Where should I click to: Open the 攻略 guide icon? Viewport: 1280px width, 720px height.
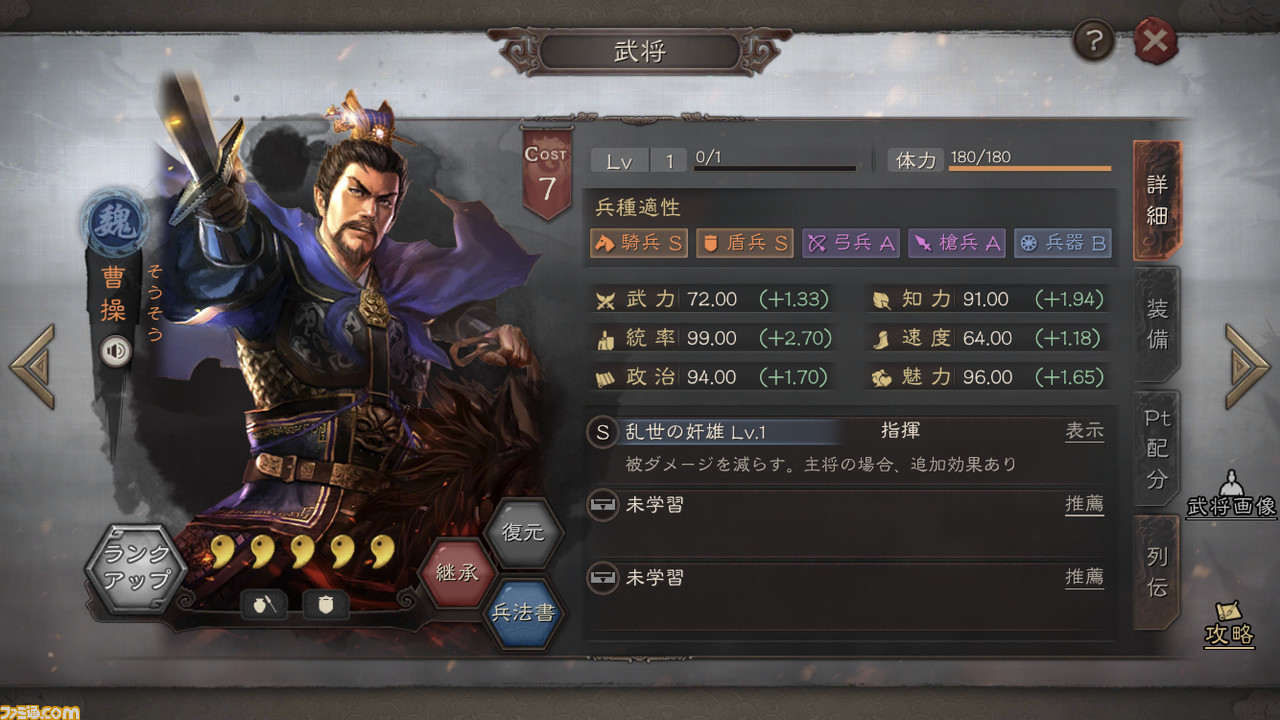click(1230, 623)
